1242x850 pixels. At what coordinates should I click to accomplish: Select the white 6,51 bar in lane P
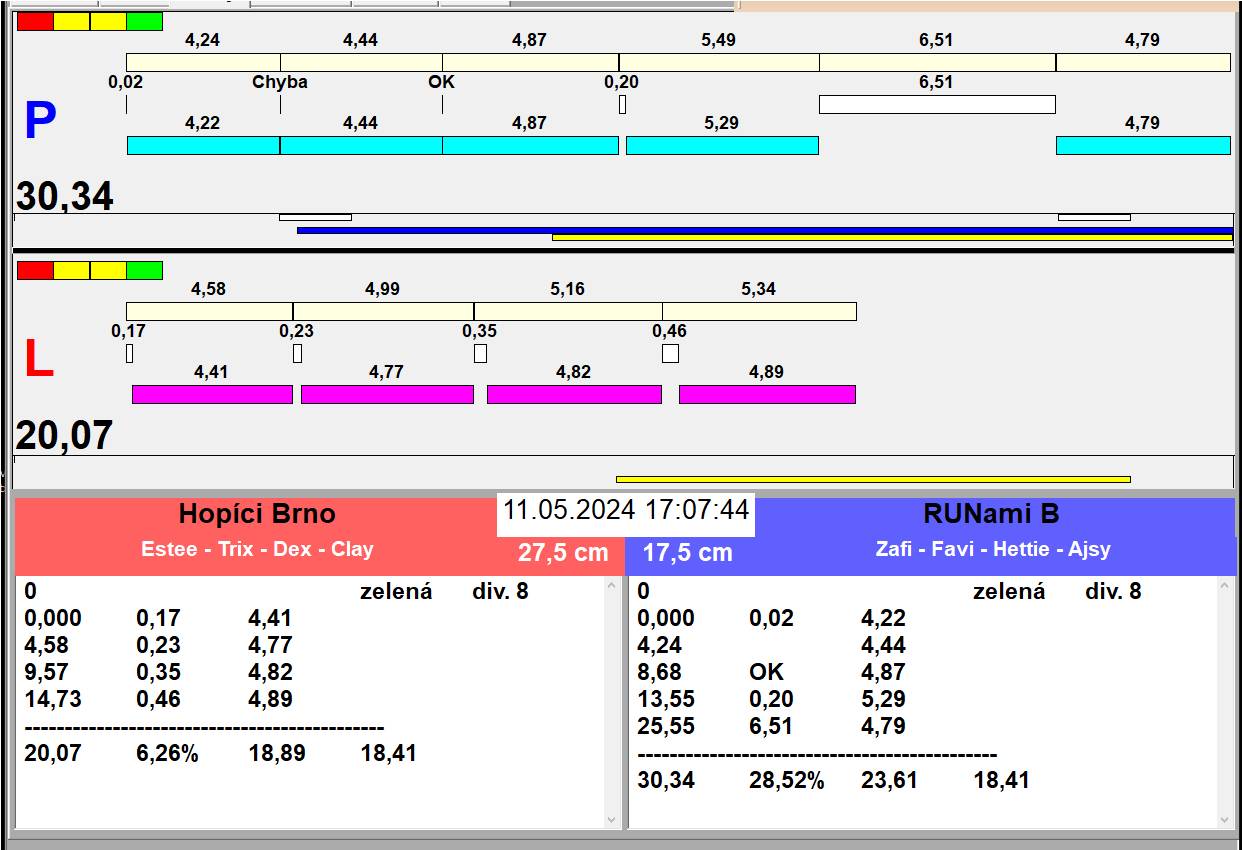937,104
